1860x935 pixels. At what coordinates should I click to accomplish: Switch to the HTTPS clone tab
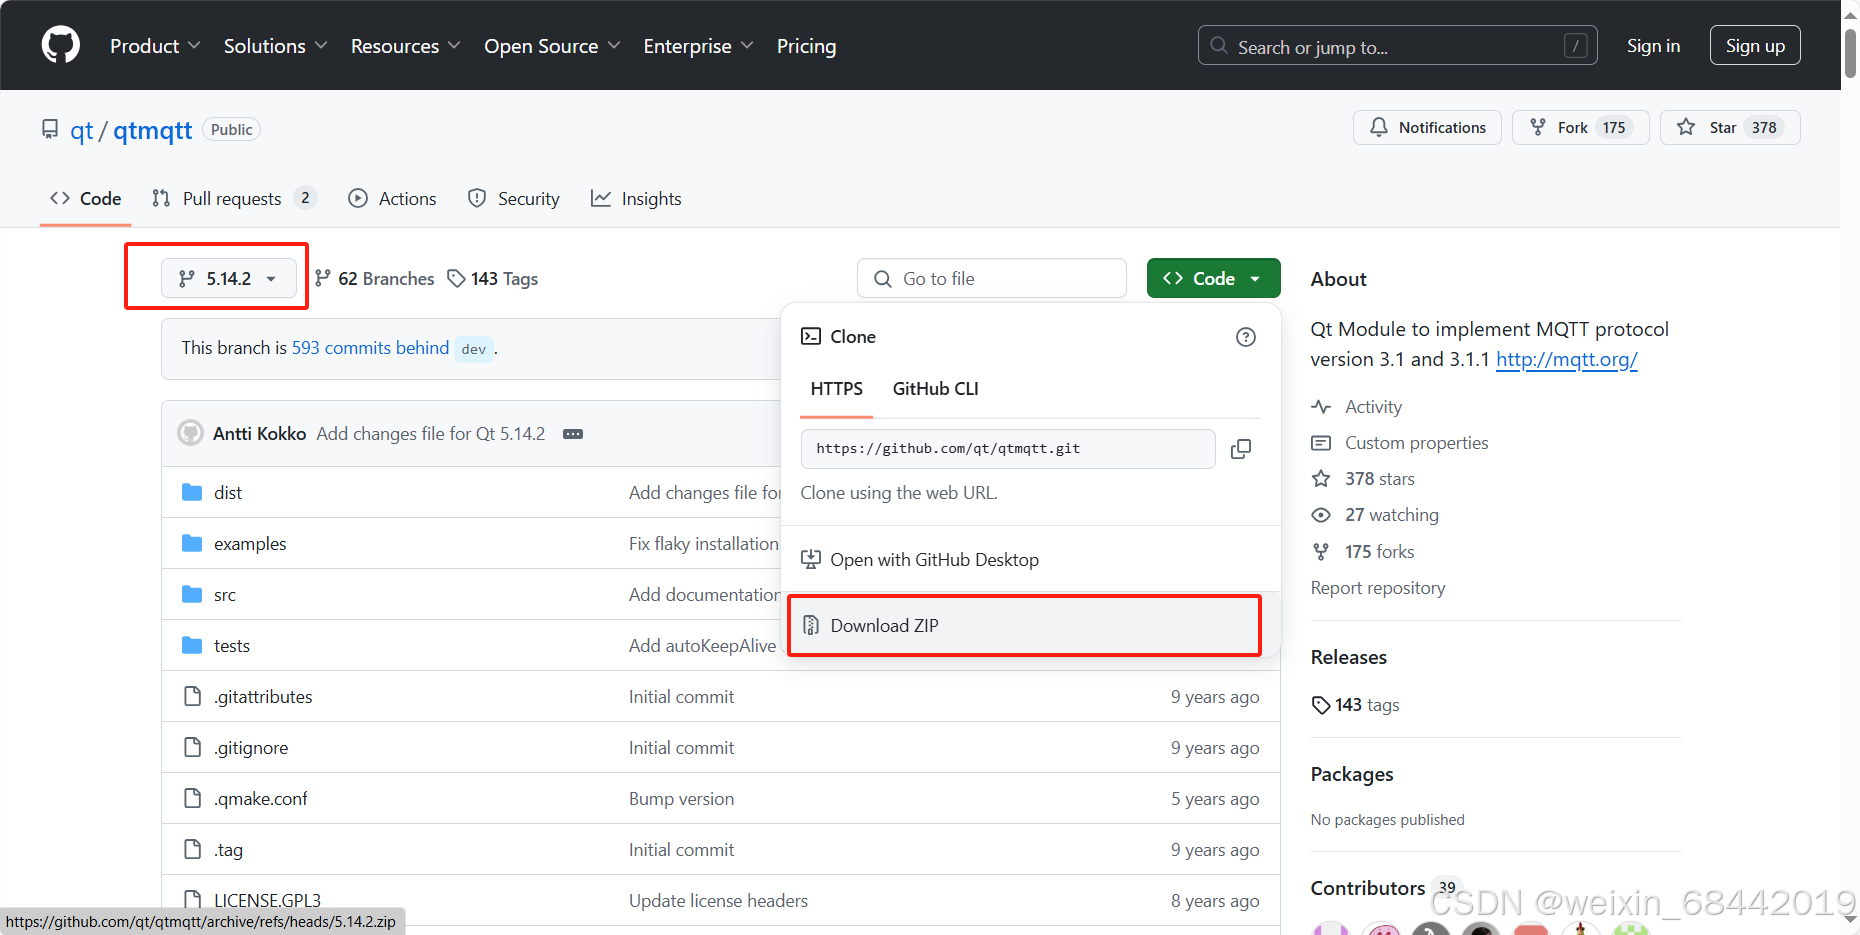837,389
